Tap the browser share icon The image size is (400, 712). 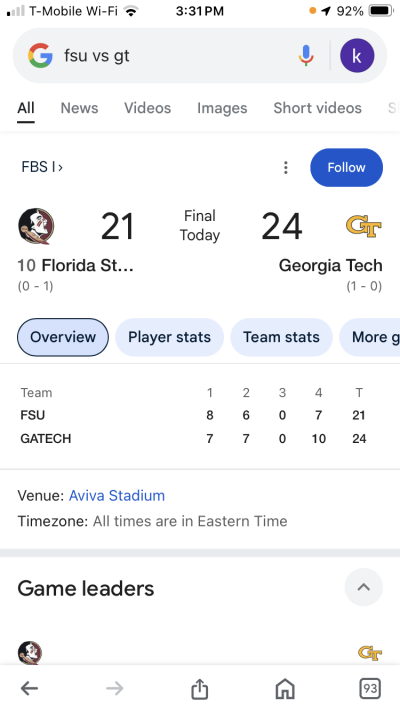click(x=199, y=689)
